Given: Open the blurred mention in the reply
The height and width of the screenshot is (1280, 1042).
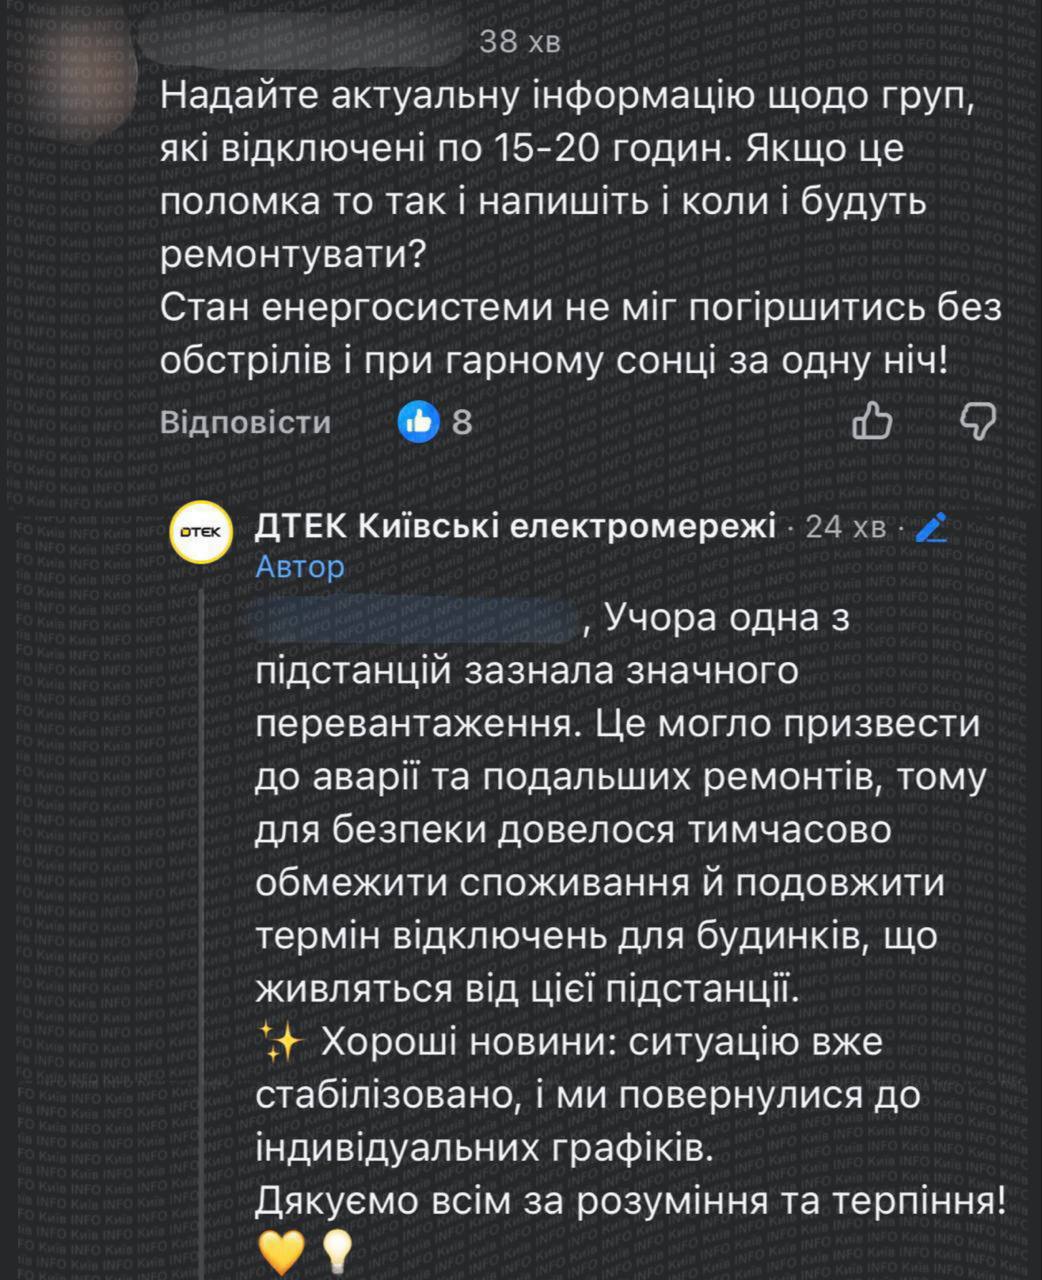Looking at the screenshot, I should point(417,619).
